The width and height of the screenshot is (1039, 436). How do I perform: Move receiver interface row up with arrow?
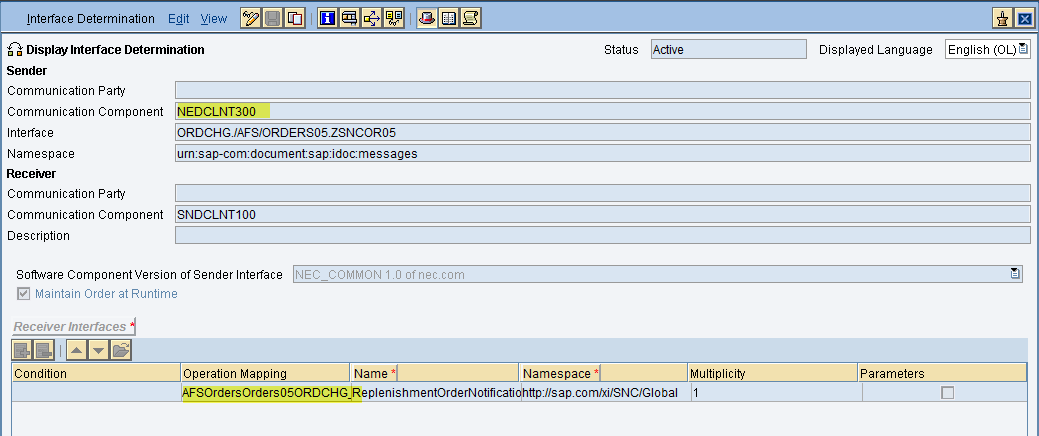[x=77, y=349]
